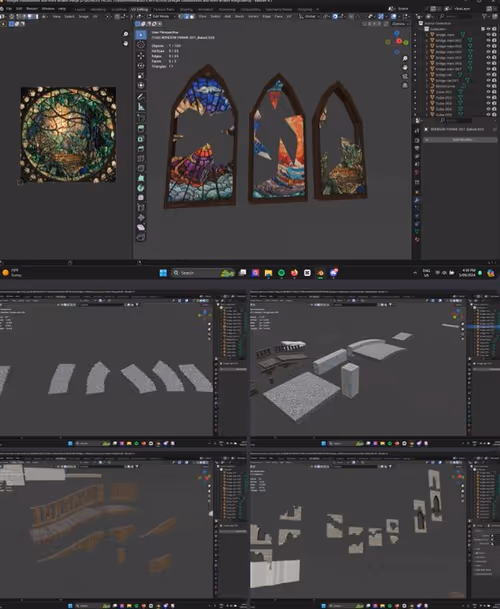Switch to the UV Editing workspace tab
This screenshot has width=500, height=609.
[139, 9]
